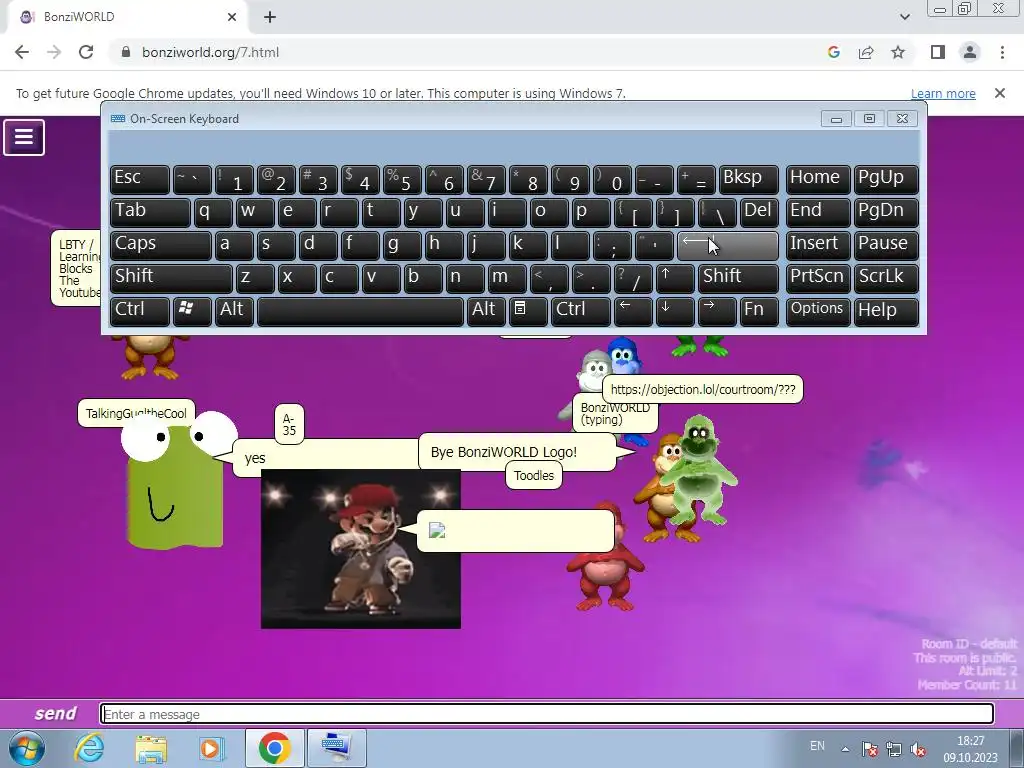
Task: Click the muted volume tray icon
Action: coord(918,749)
